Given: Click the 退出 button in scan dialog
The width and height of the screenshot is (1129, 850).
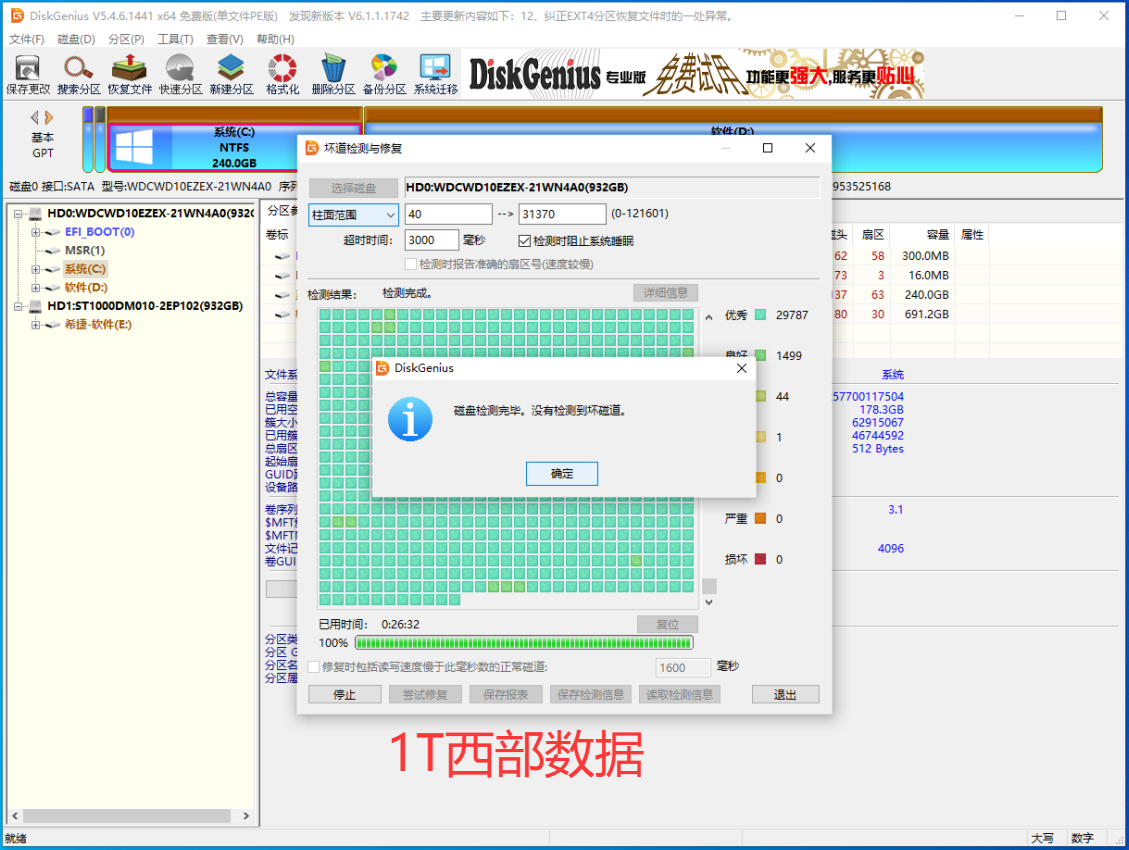Looking at the screenshot, I should pos(785,694).
